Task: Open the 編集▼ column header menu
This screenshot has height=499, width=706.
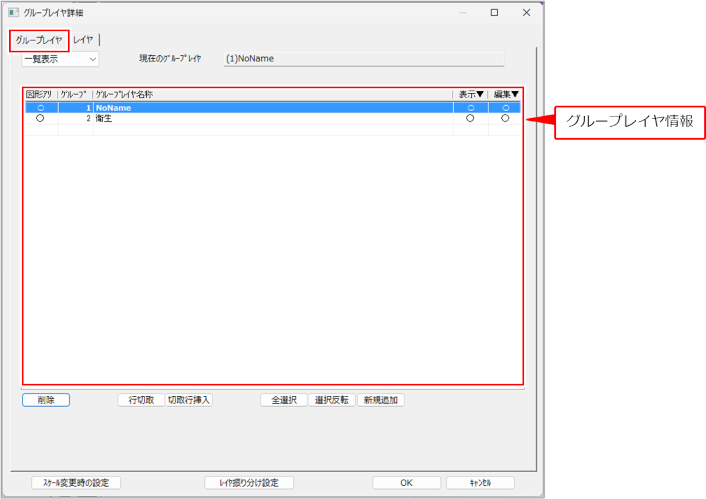Action: click(x=506, y=94)
